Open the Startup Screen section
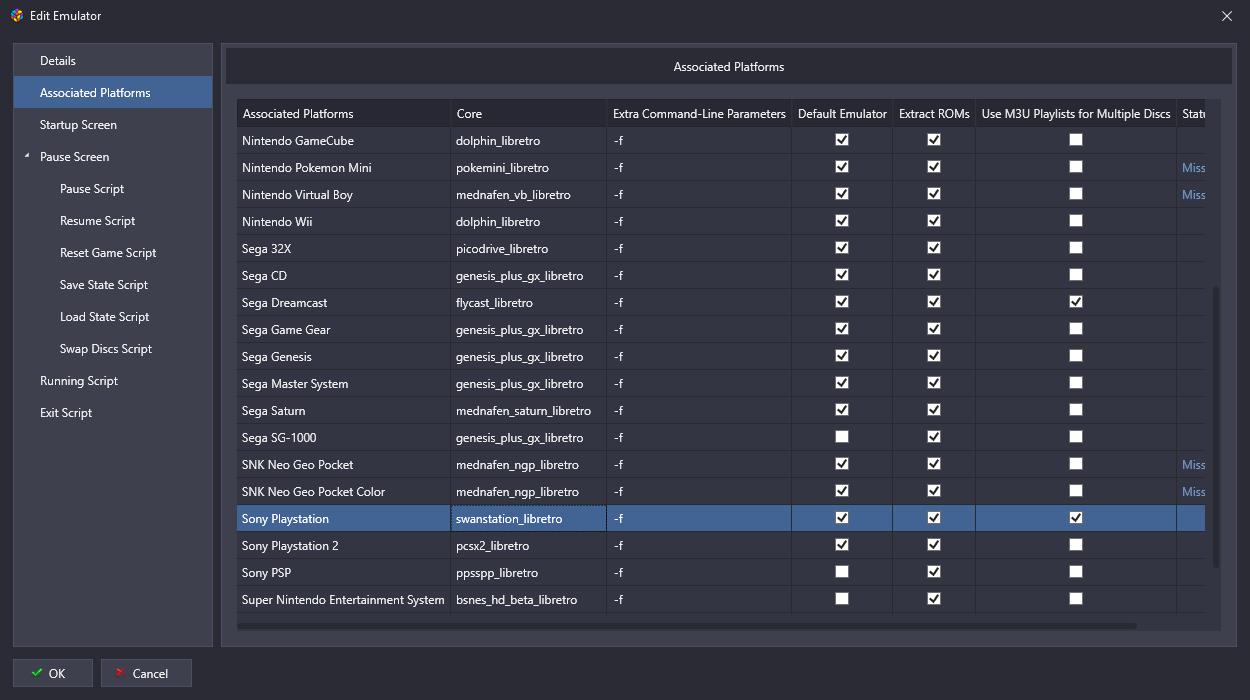The width and height of the screenshot is (1250, 700). 113,125
